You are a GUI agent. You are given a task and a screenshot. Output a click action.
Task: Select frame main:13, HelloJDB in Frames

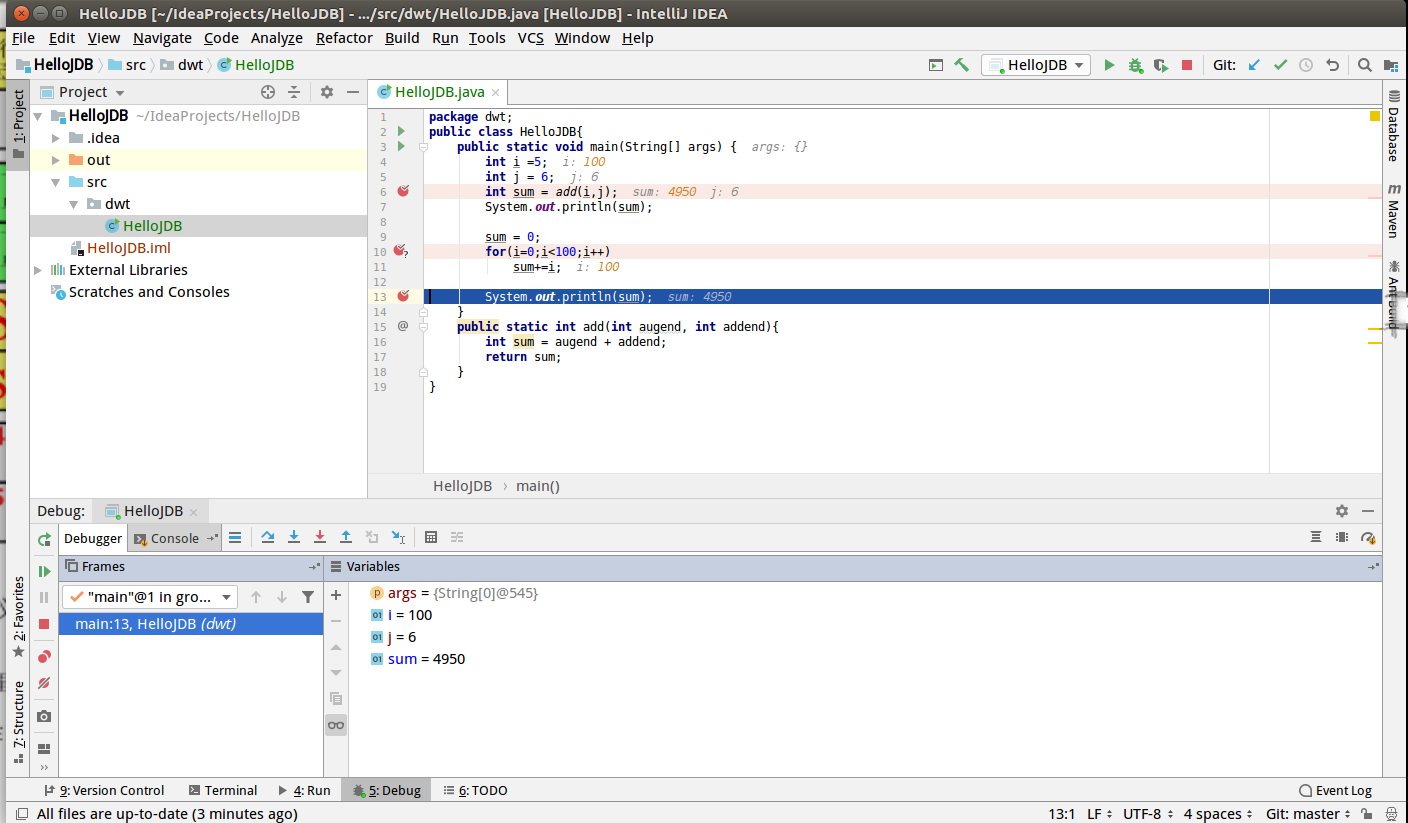coord(191,624)
